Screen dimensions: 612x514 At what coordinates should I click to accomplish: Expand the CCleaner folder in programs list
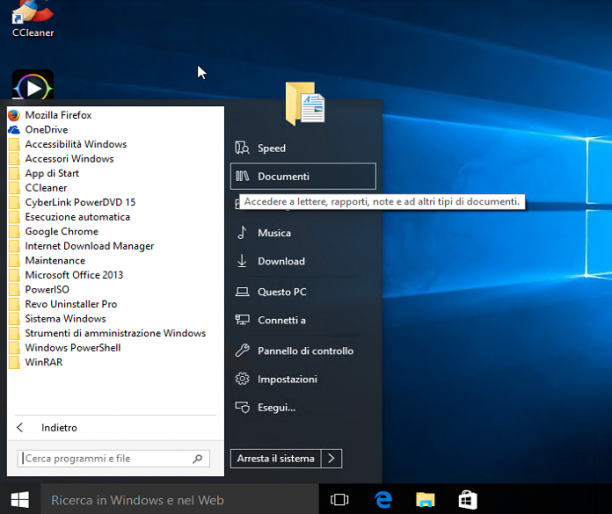pyautogui.click(x=38, y=188)
